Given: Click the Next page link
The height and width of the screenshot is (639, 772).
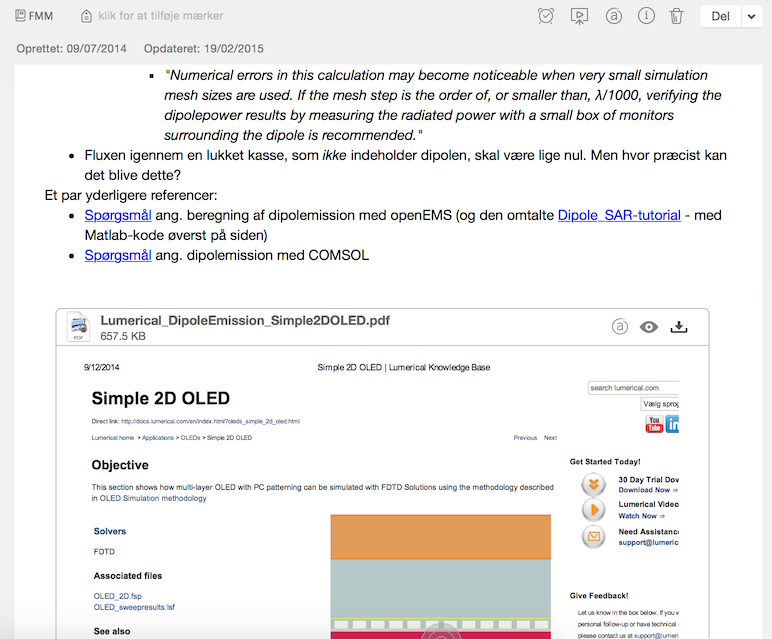Looking at the screenshot, I should tap(550, 438).
